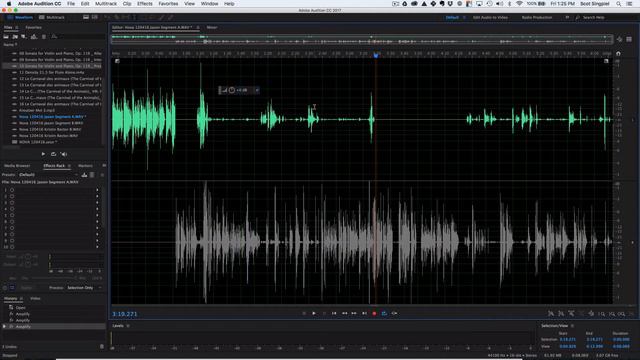
Task: Click the 3:19.271 timecode display
Action: tap(124, 314)
